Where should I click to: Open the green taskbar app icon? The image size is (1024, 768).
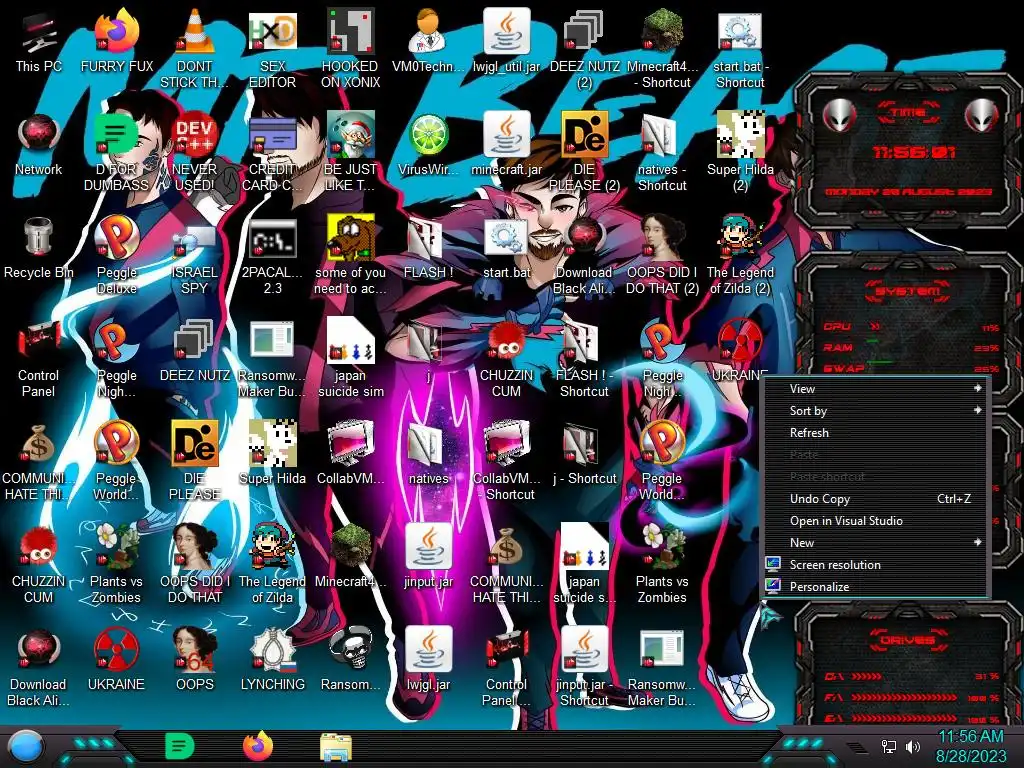tap(179, 746)
